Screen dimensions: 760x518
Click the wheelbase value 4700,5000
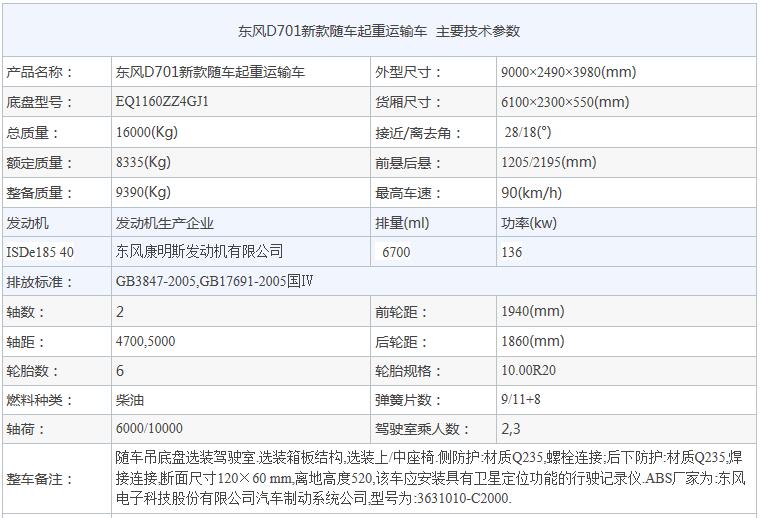pyautogui.click(x=145, y=341)
